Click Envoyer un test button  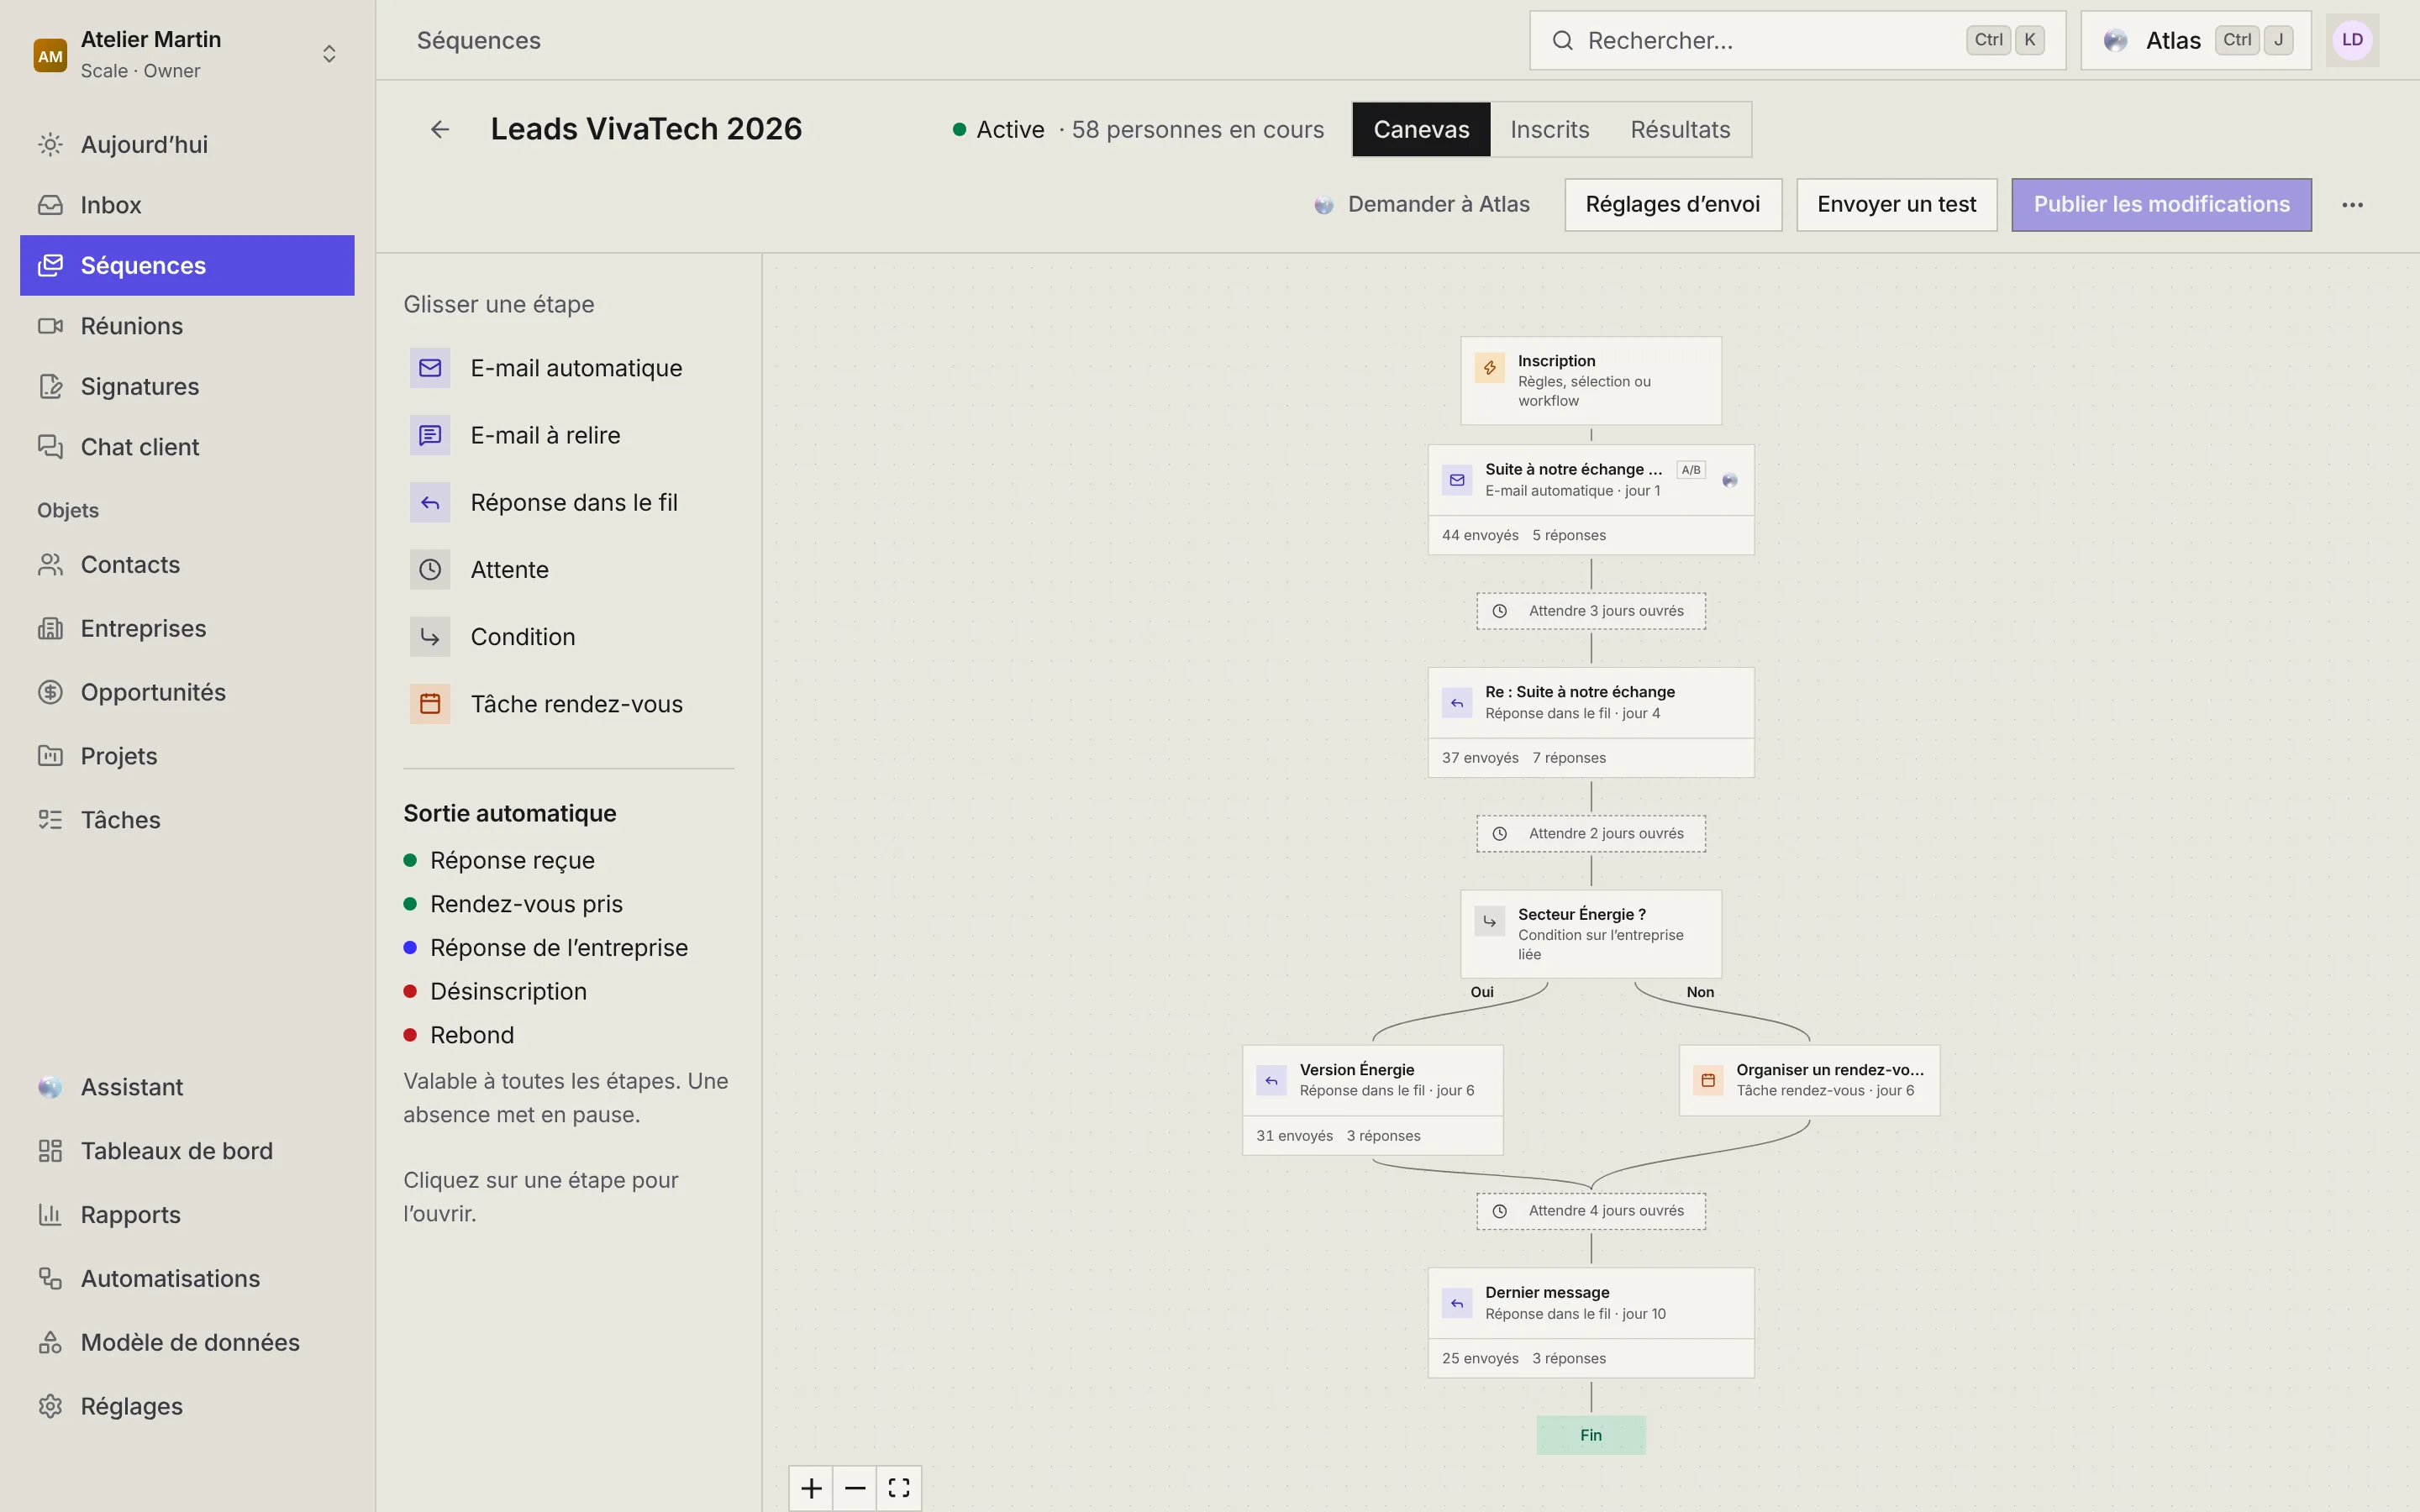(1896, 205)
